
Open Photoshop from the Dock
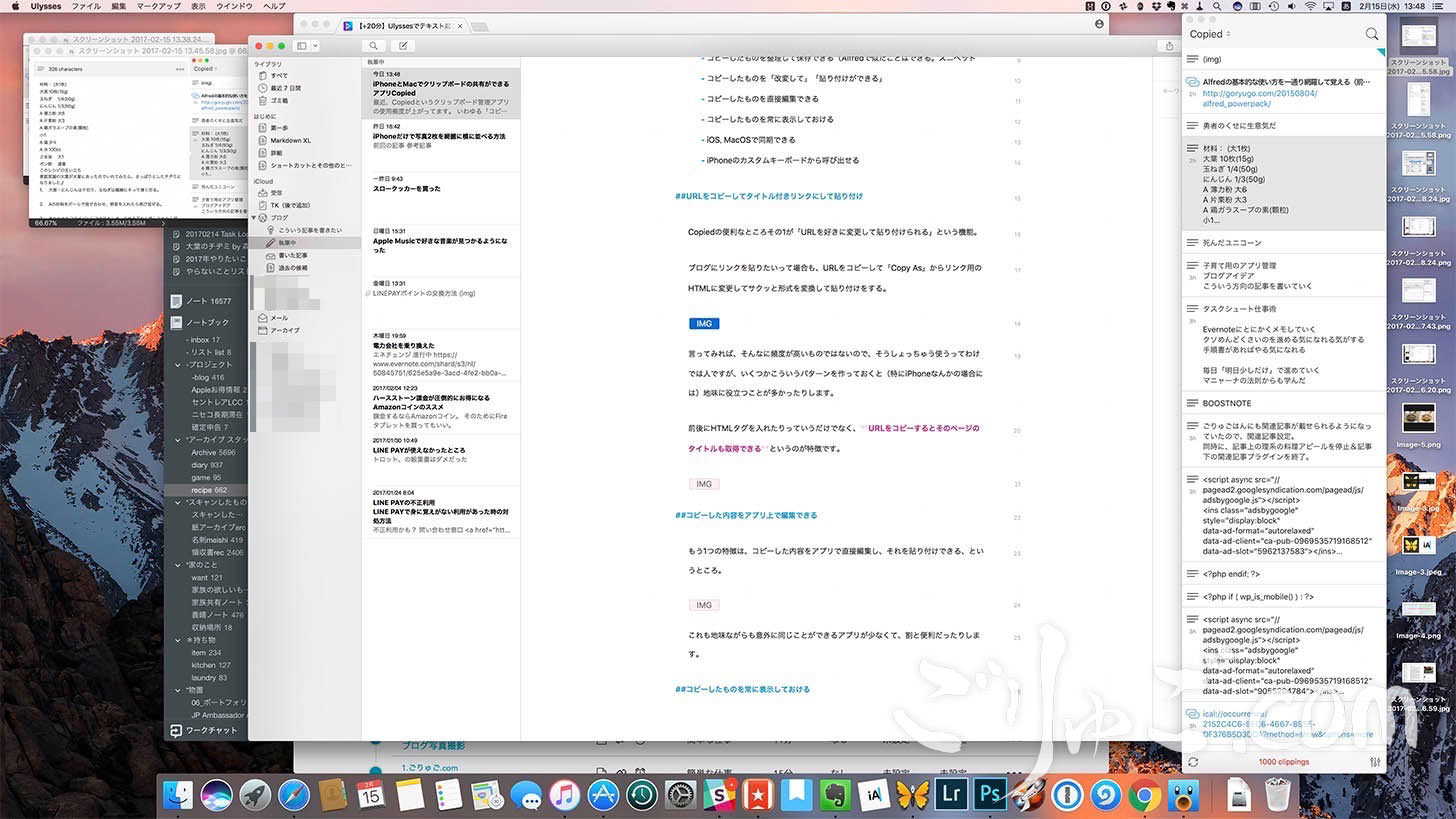(990, 795)
